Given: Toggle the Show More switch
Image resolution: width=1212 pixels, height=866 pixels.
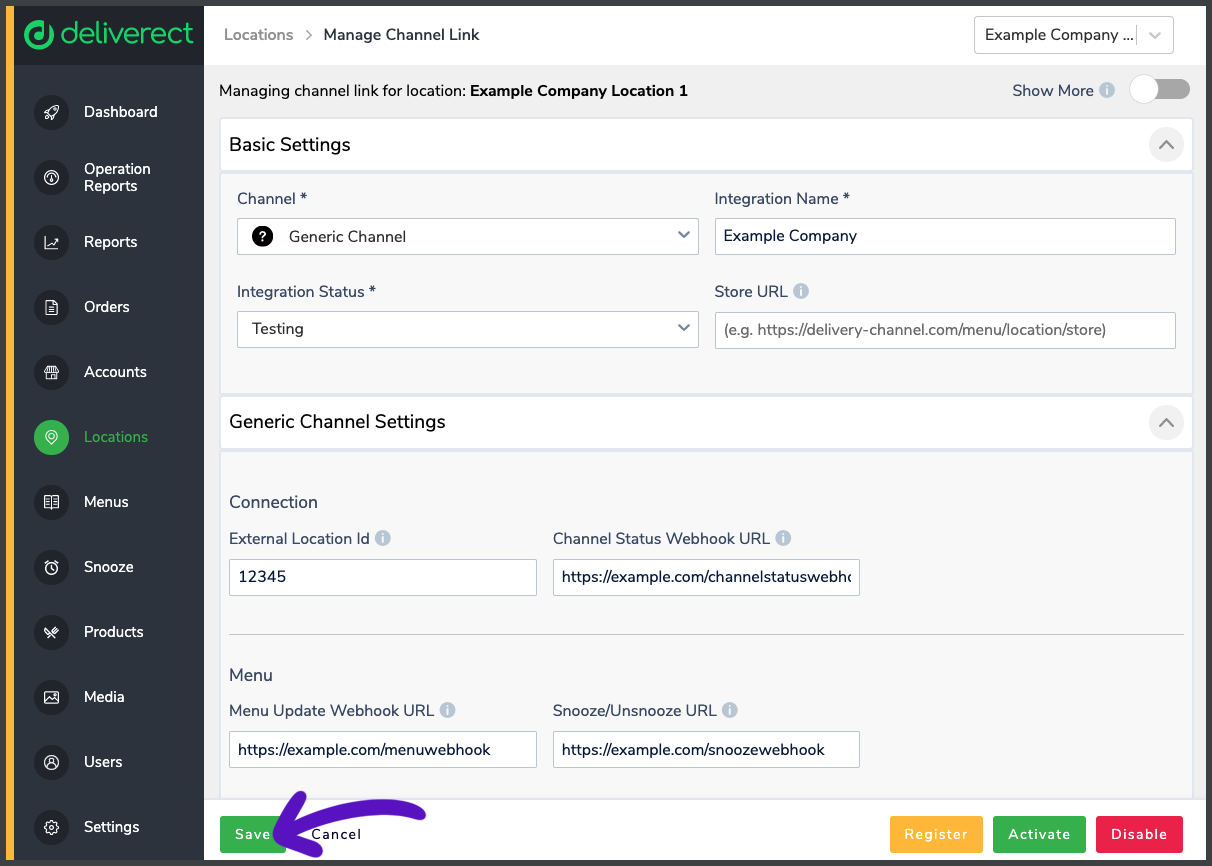Looking at the screenshot, I should 1160,89.
